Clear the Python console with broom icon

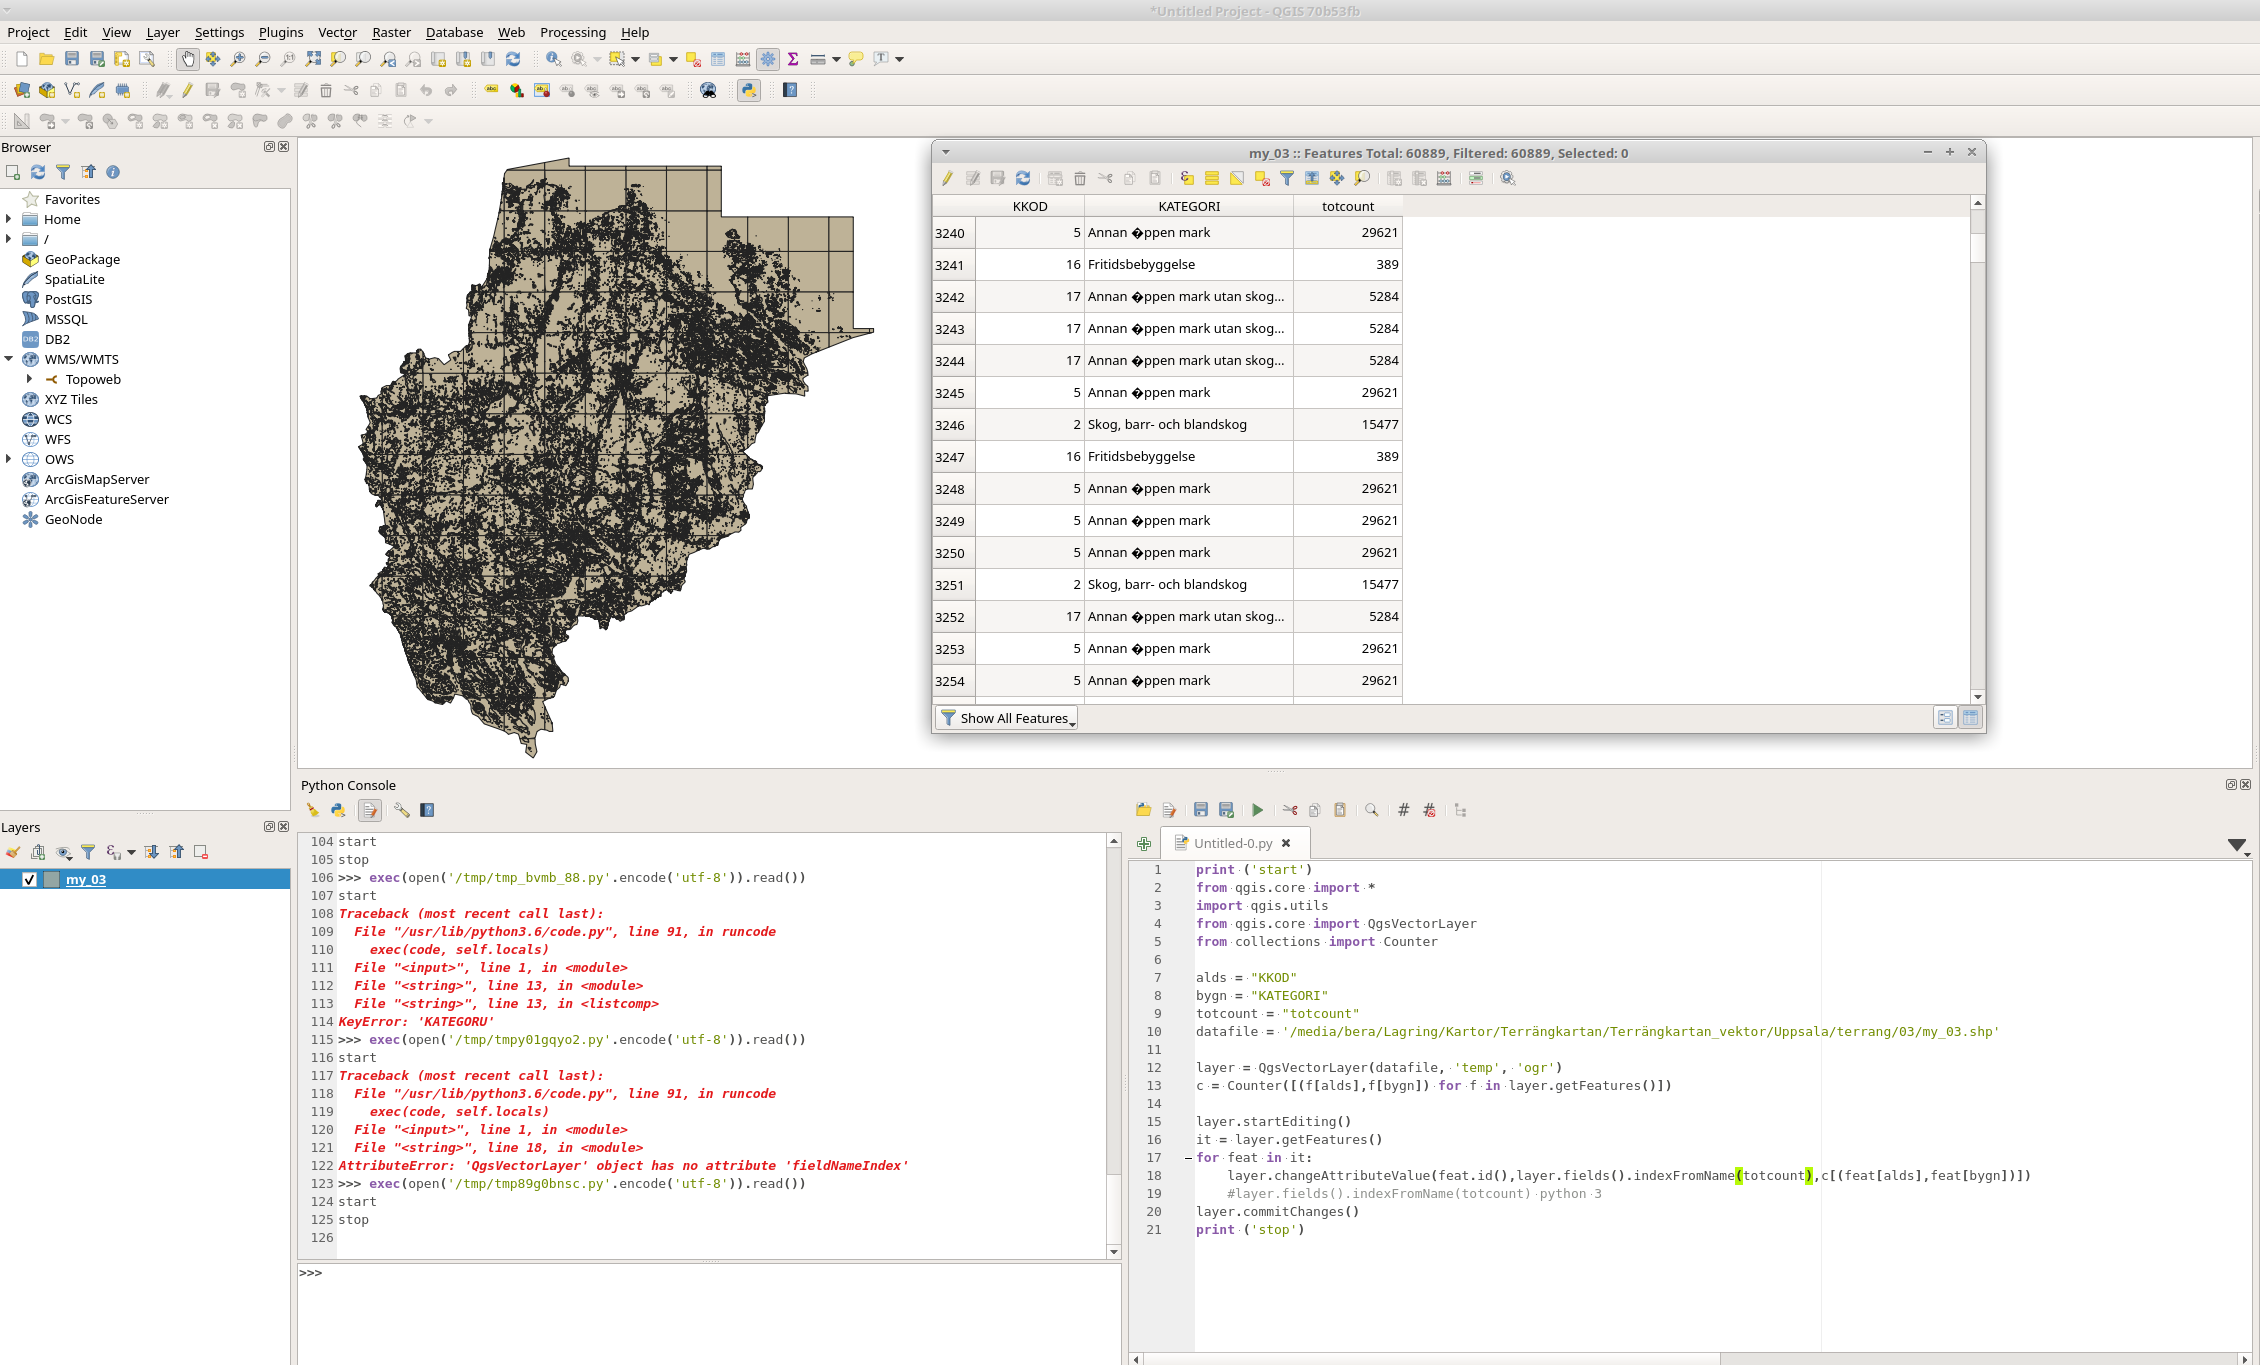[313, 810]
